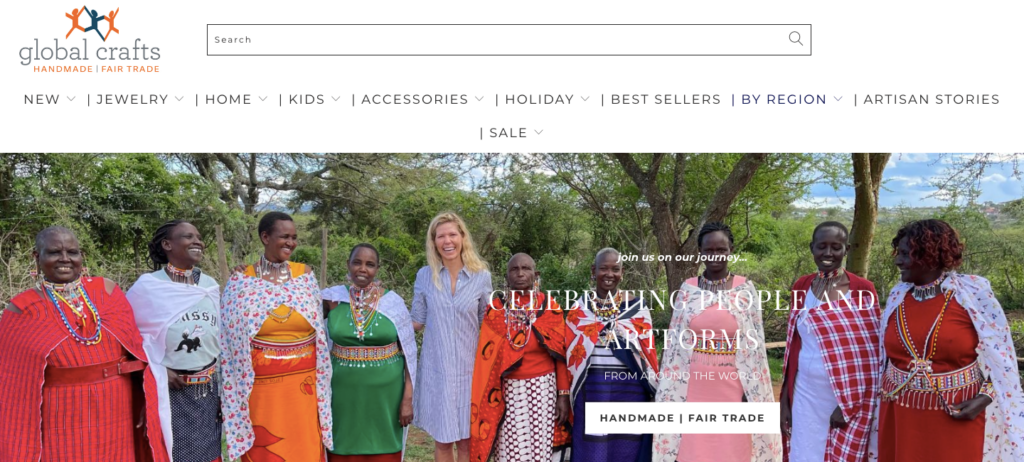Expand the SALE menu chevron
The height and width of the screenshot is (462, 1024).
pos(539,133)
